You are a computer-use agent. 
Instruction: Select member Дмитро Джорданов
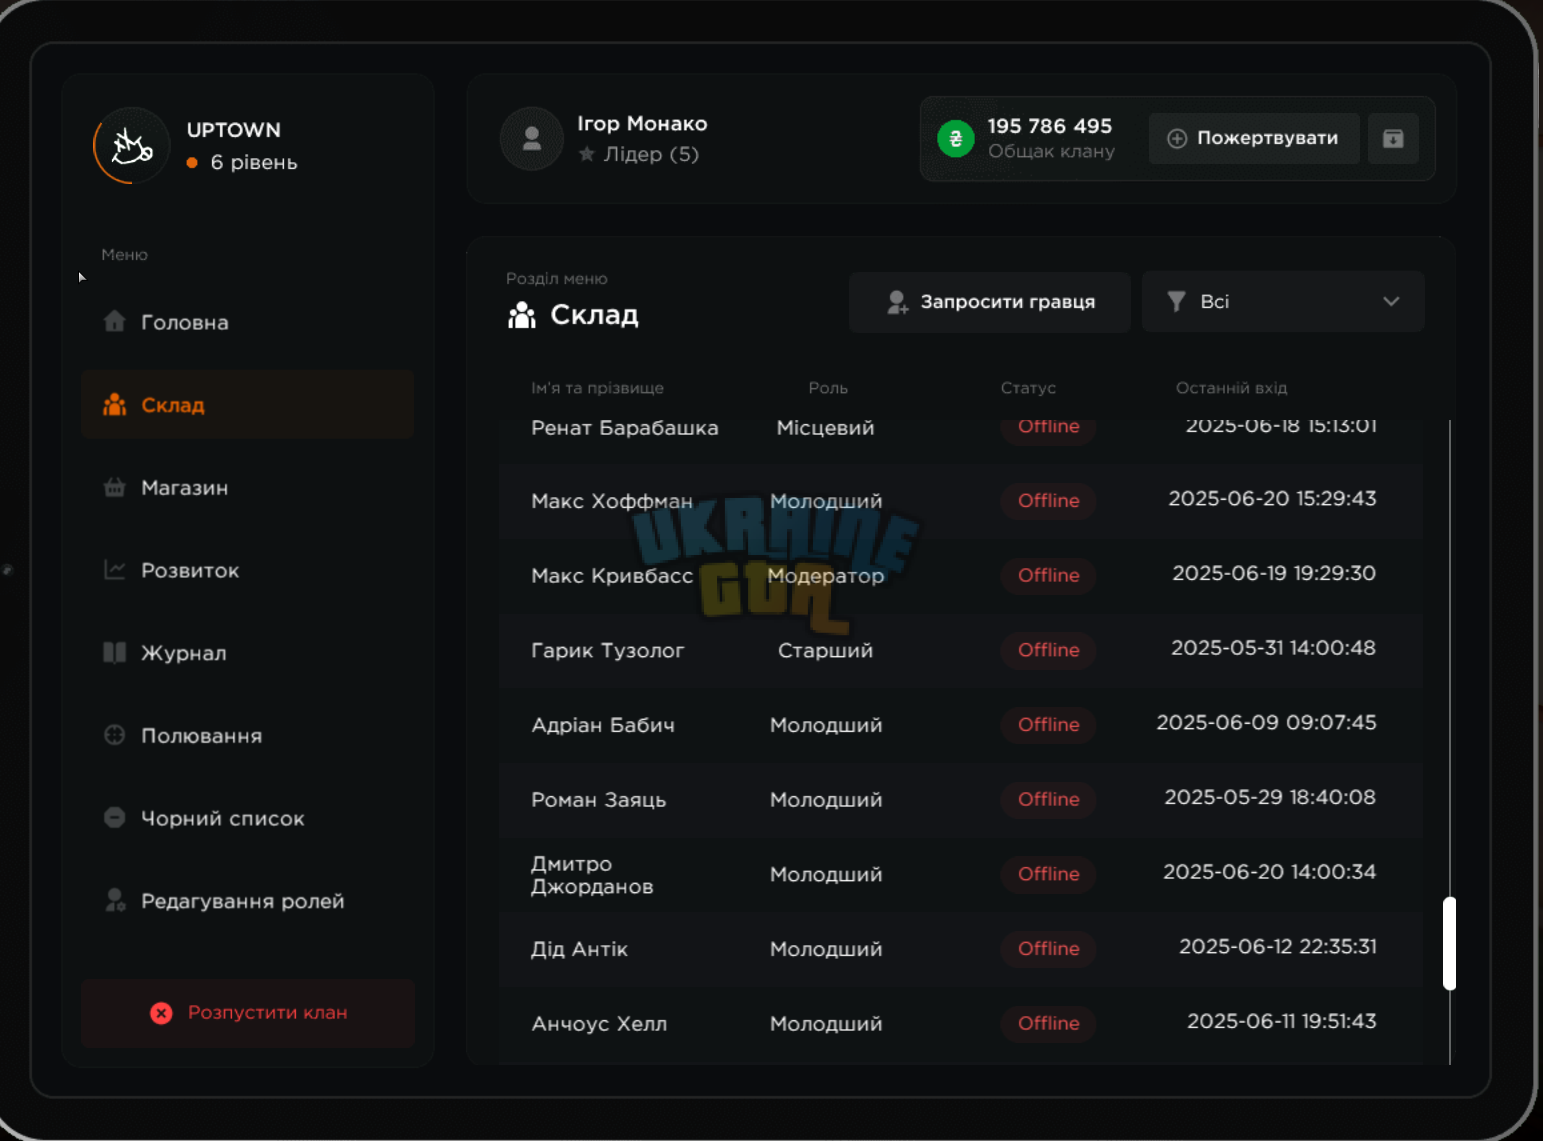[592, 875]
